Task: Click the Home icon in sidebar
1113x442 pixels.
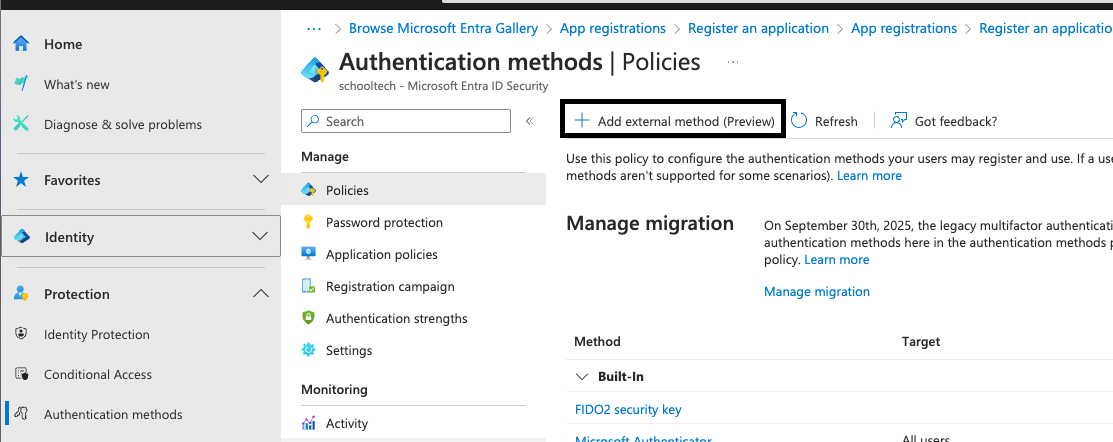Action: coord(21,44)
